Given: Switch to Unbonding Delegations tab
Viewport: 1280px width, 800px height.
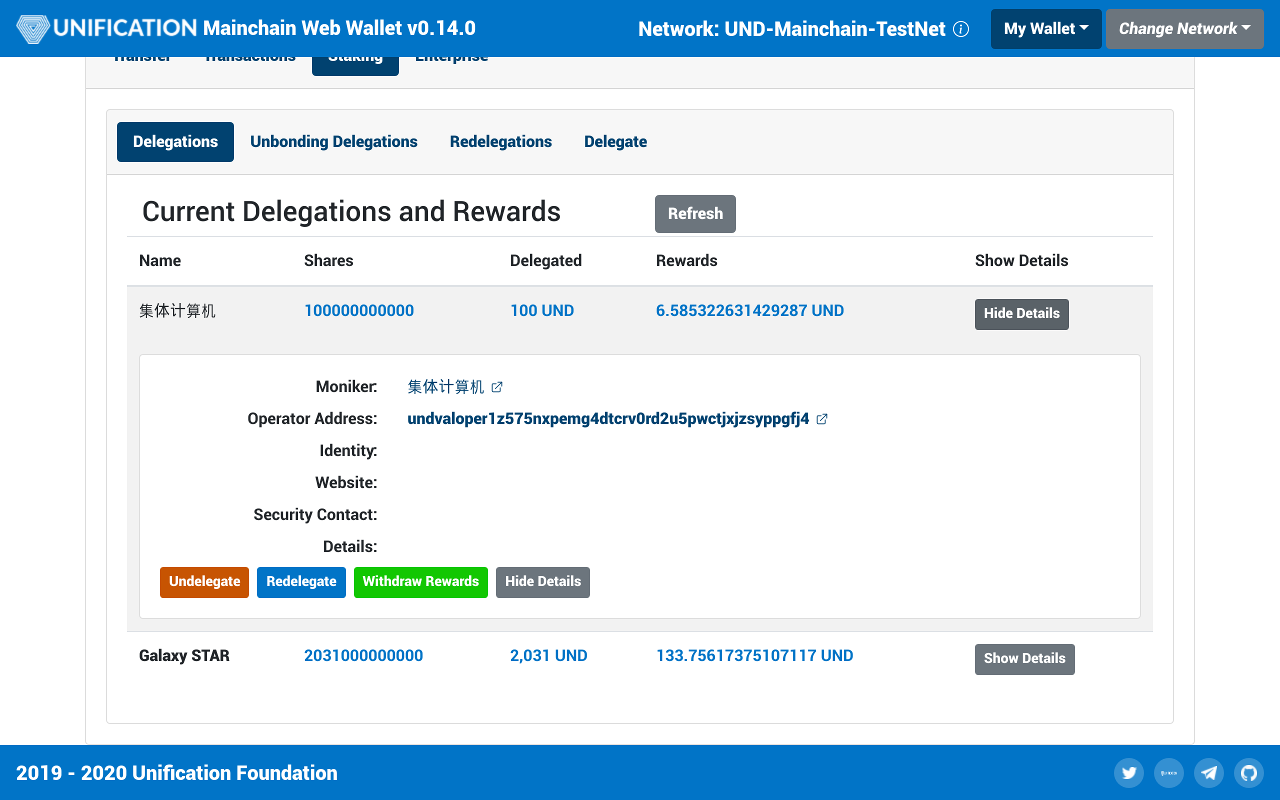Looking at the screenshot, I should coord(334,141).
